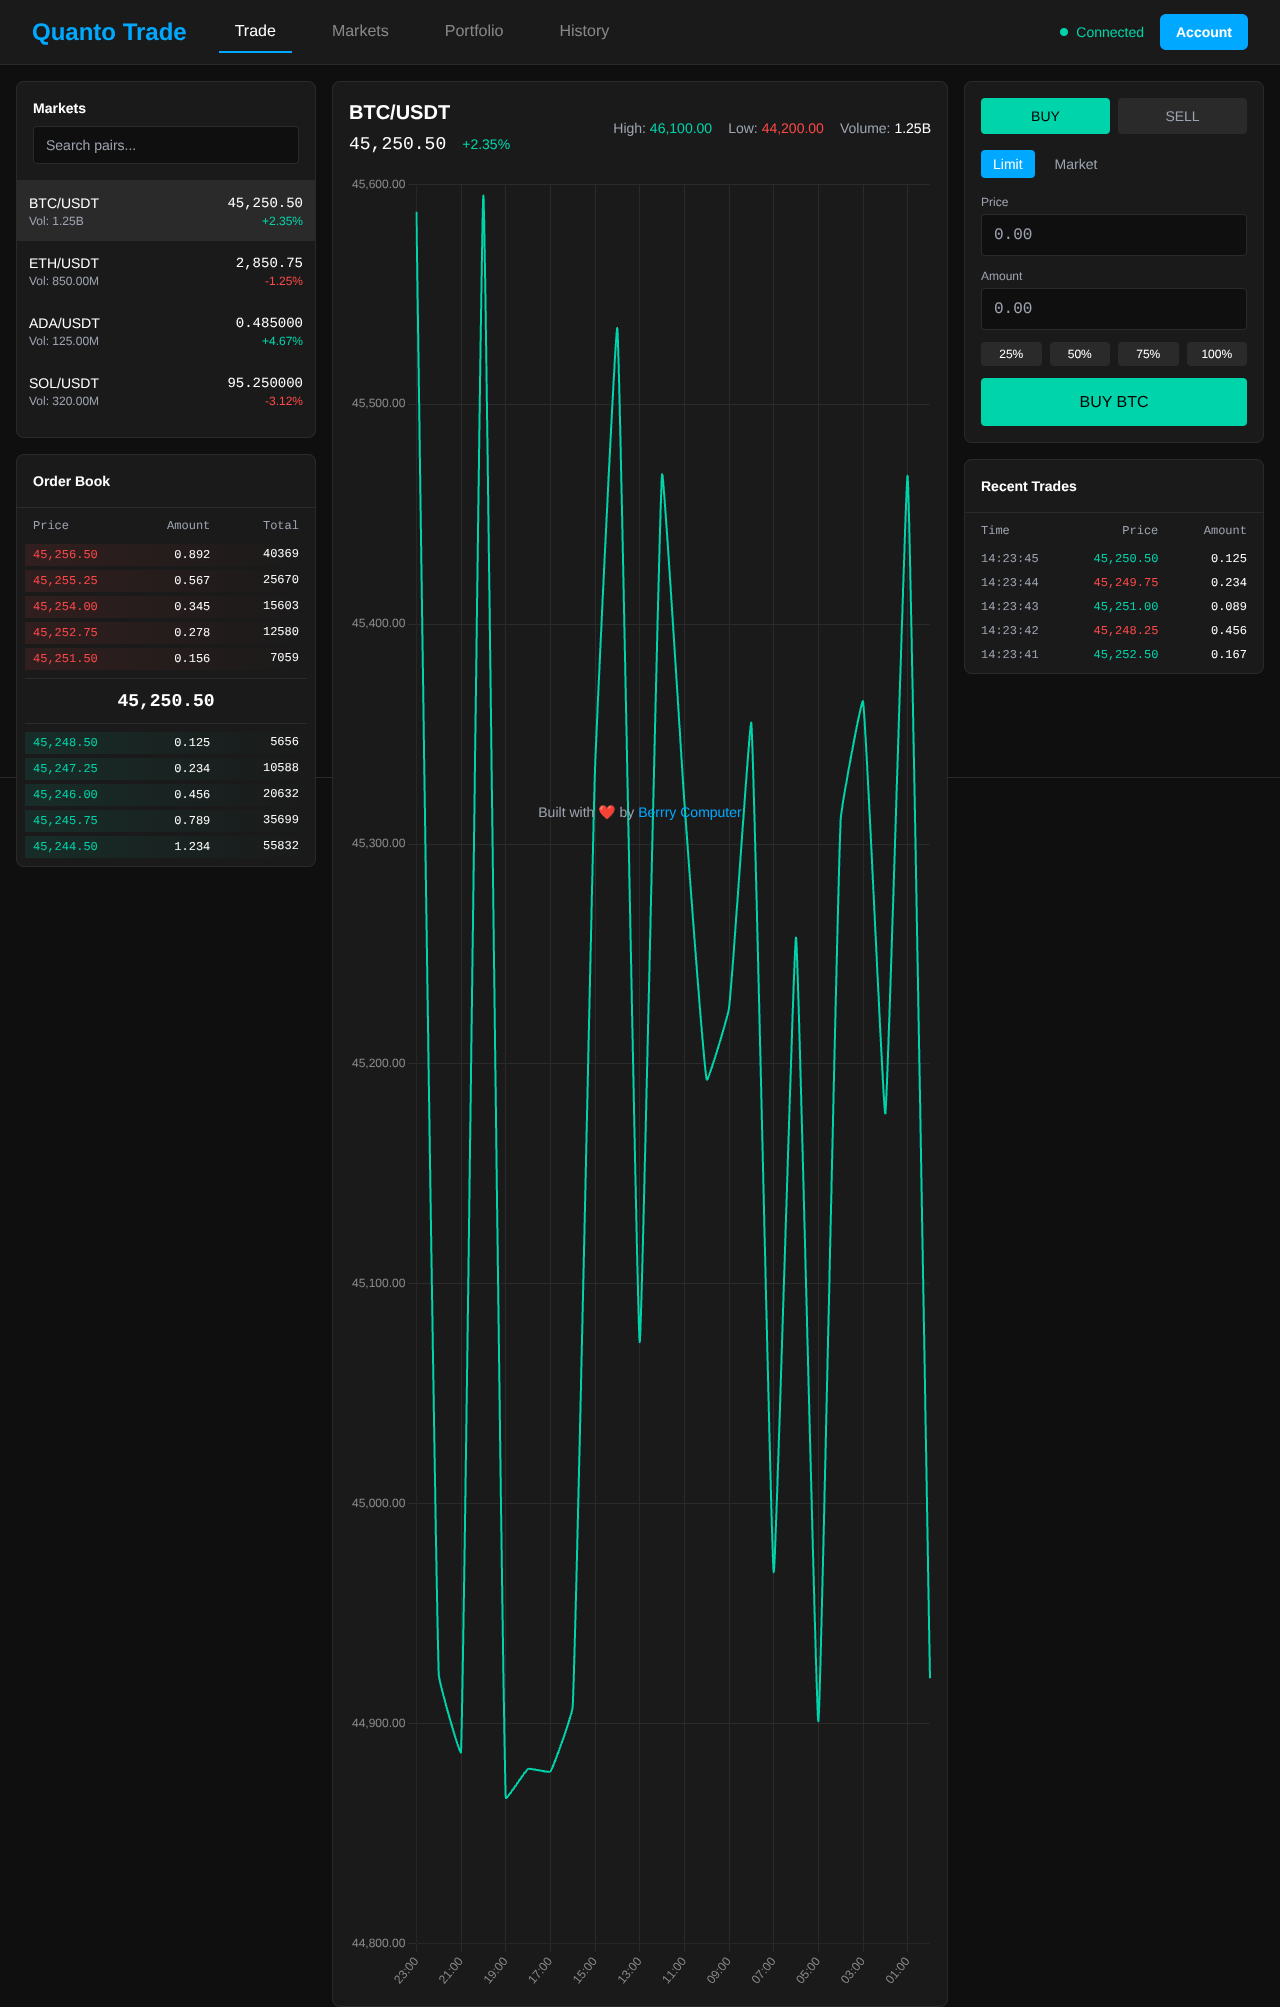Click the Quanto Trade logo
This screenshot has height=2007, width=1280.
point(109,32)
